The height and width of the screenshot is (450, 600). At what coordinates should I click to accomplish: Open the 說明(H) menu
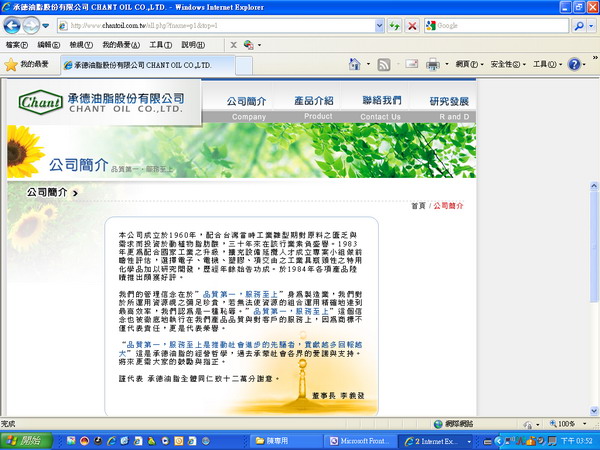193,45
